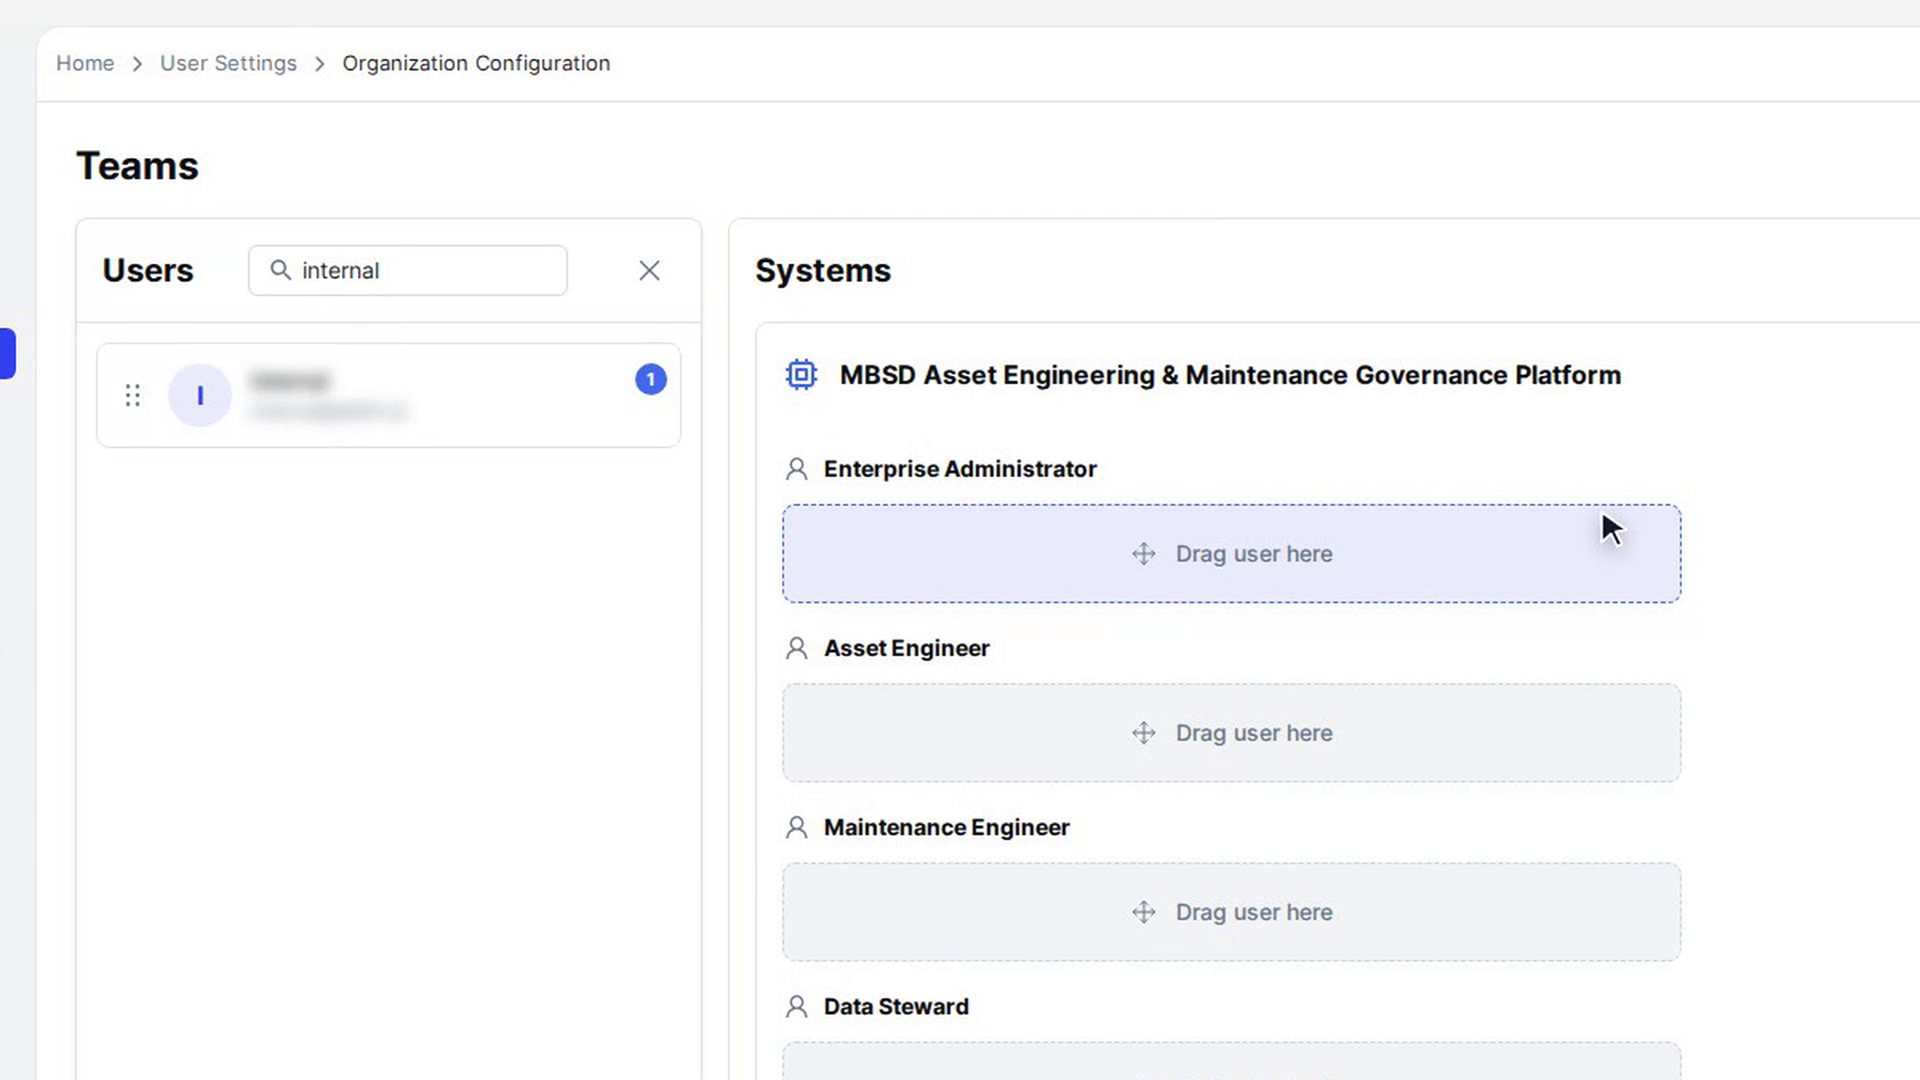Focus the users search field containing 'internal'
The height and width of the screenshot is (1080, 1920).
click(x=408, y=270)
